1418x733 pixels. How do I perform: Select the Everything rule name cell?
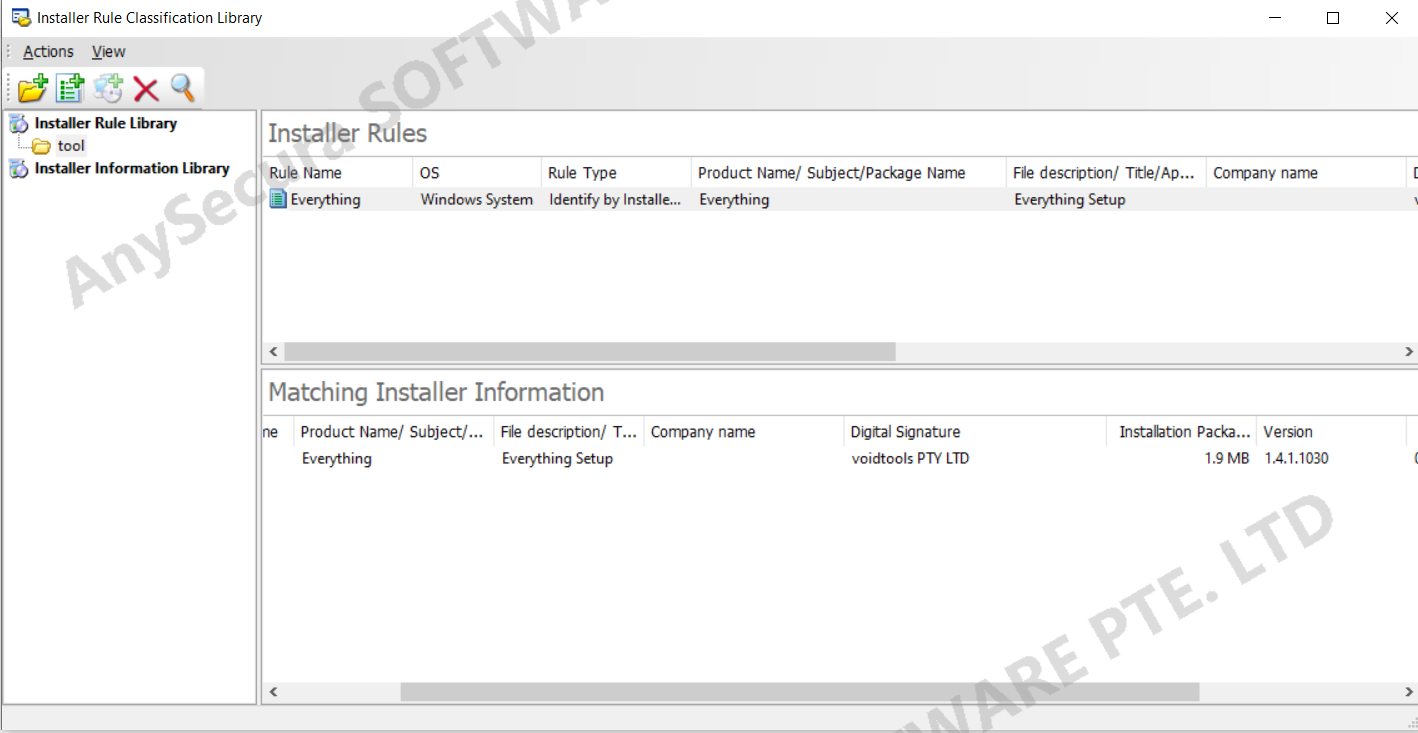pos(325,200)
